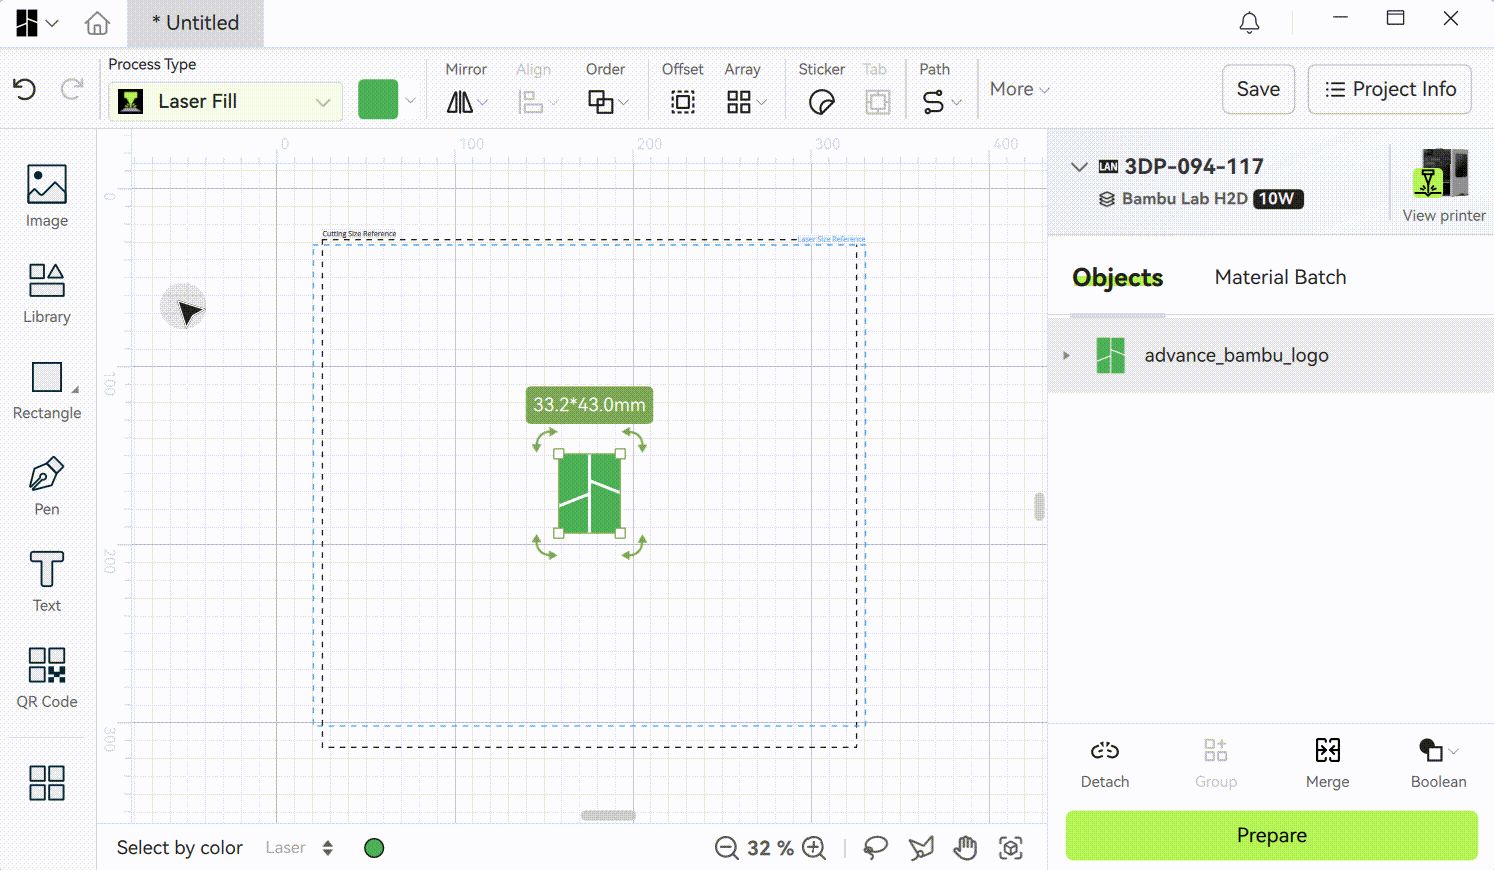This screenshot has height=870, width=1494.
Task: Open Project Info
Action: point(1389,89)
